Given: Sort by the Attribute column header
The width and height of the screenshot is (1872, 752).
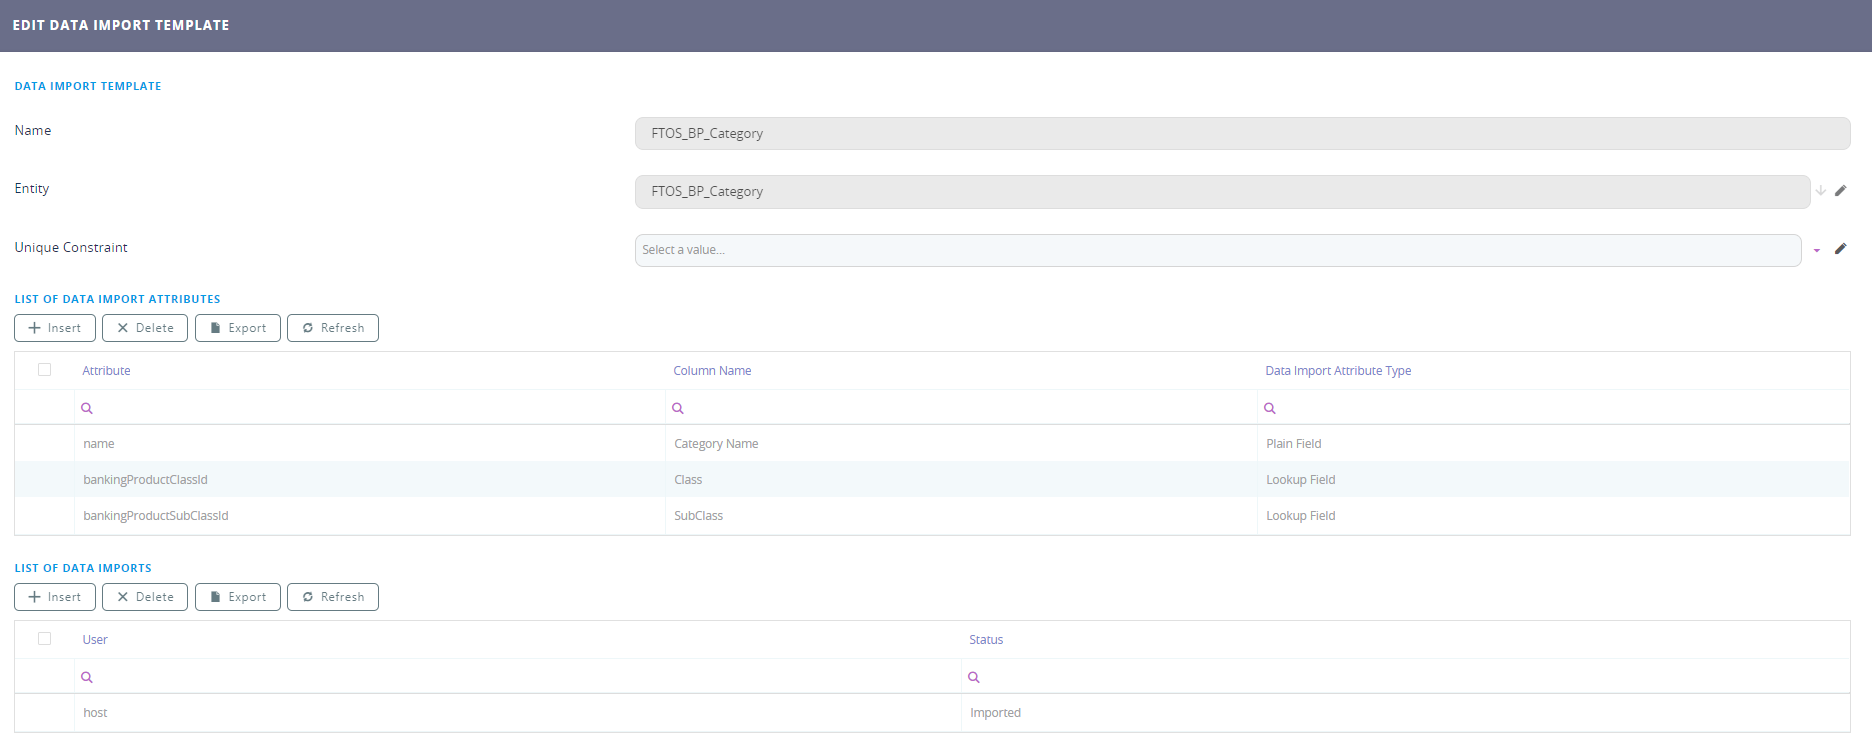Looking at the screenshot, I should click(x=106, y=371).
